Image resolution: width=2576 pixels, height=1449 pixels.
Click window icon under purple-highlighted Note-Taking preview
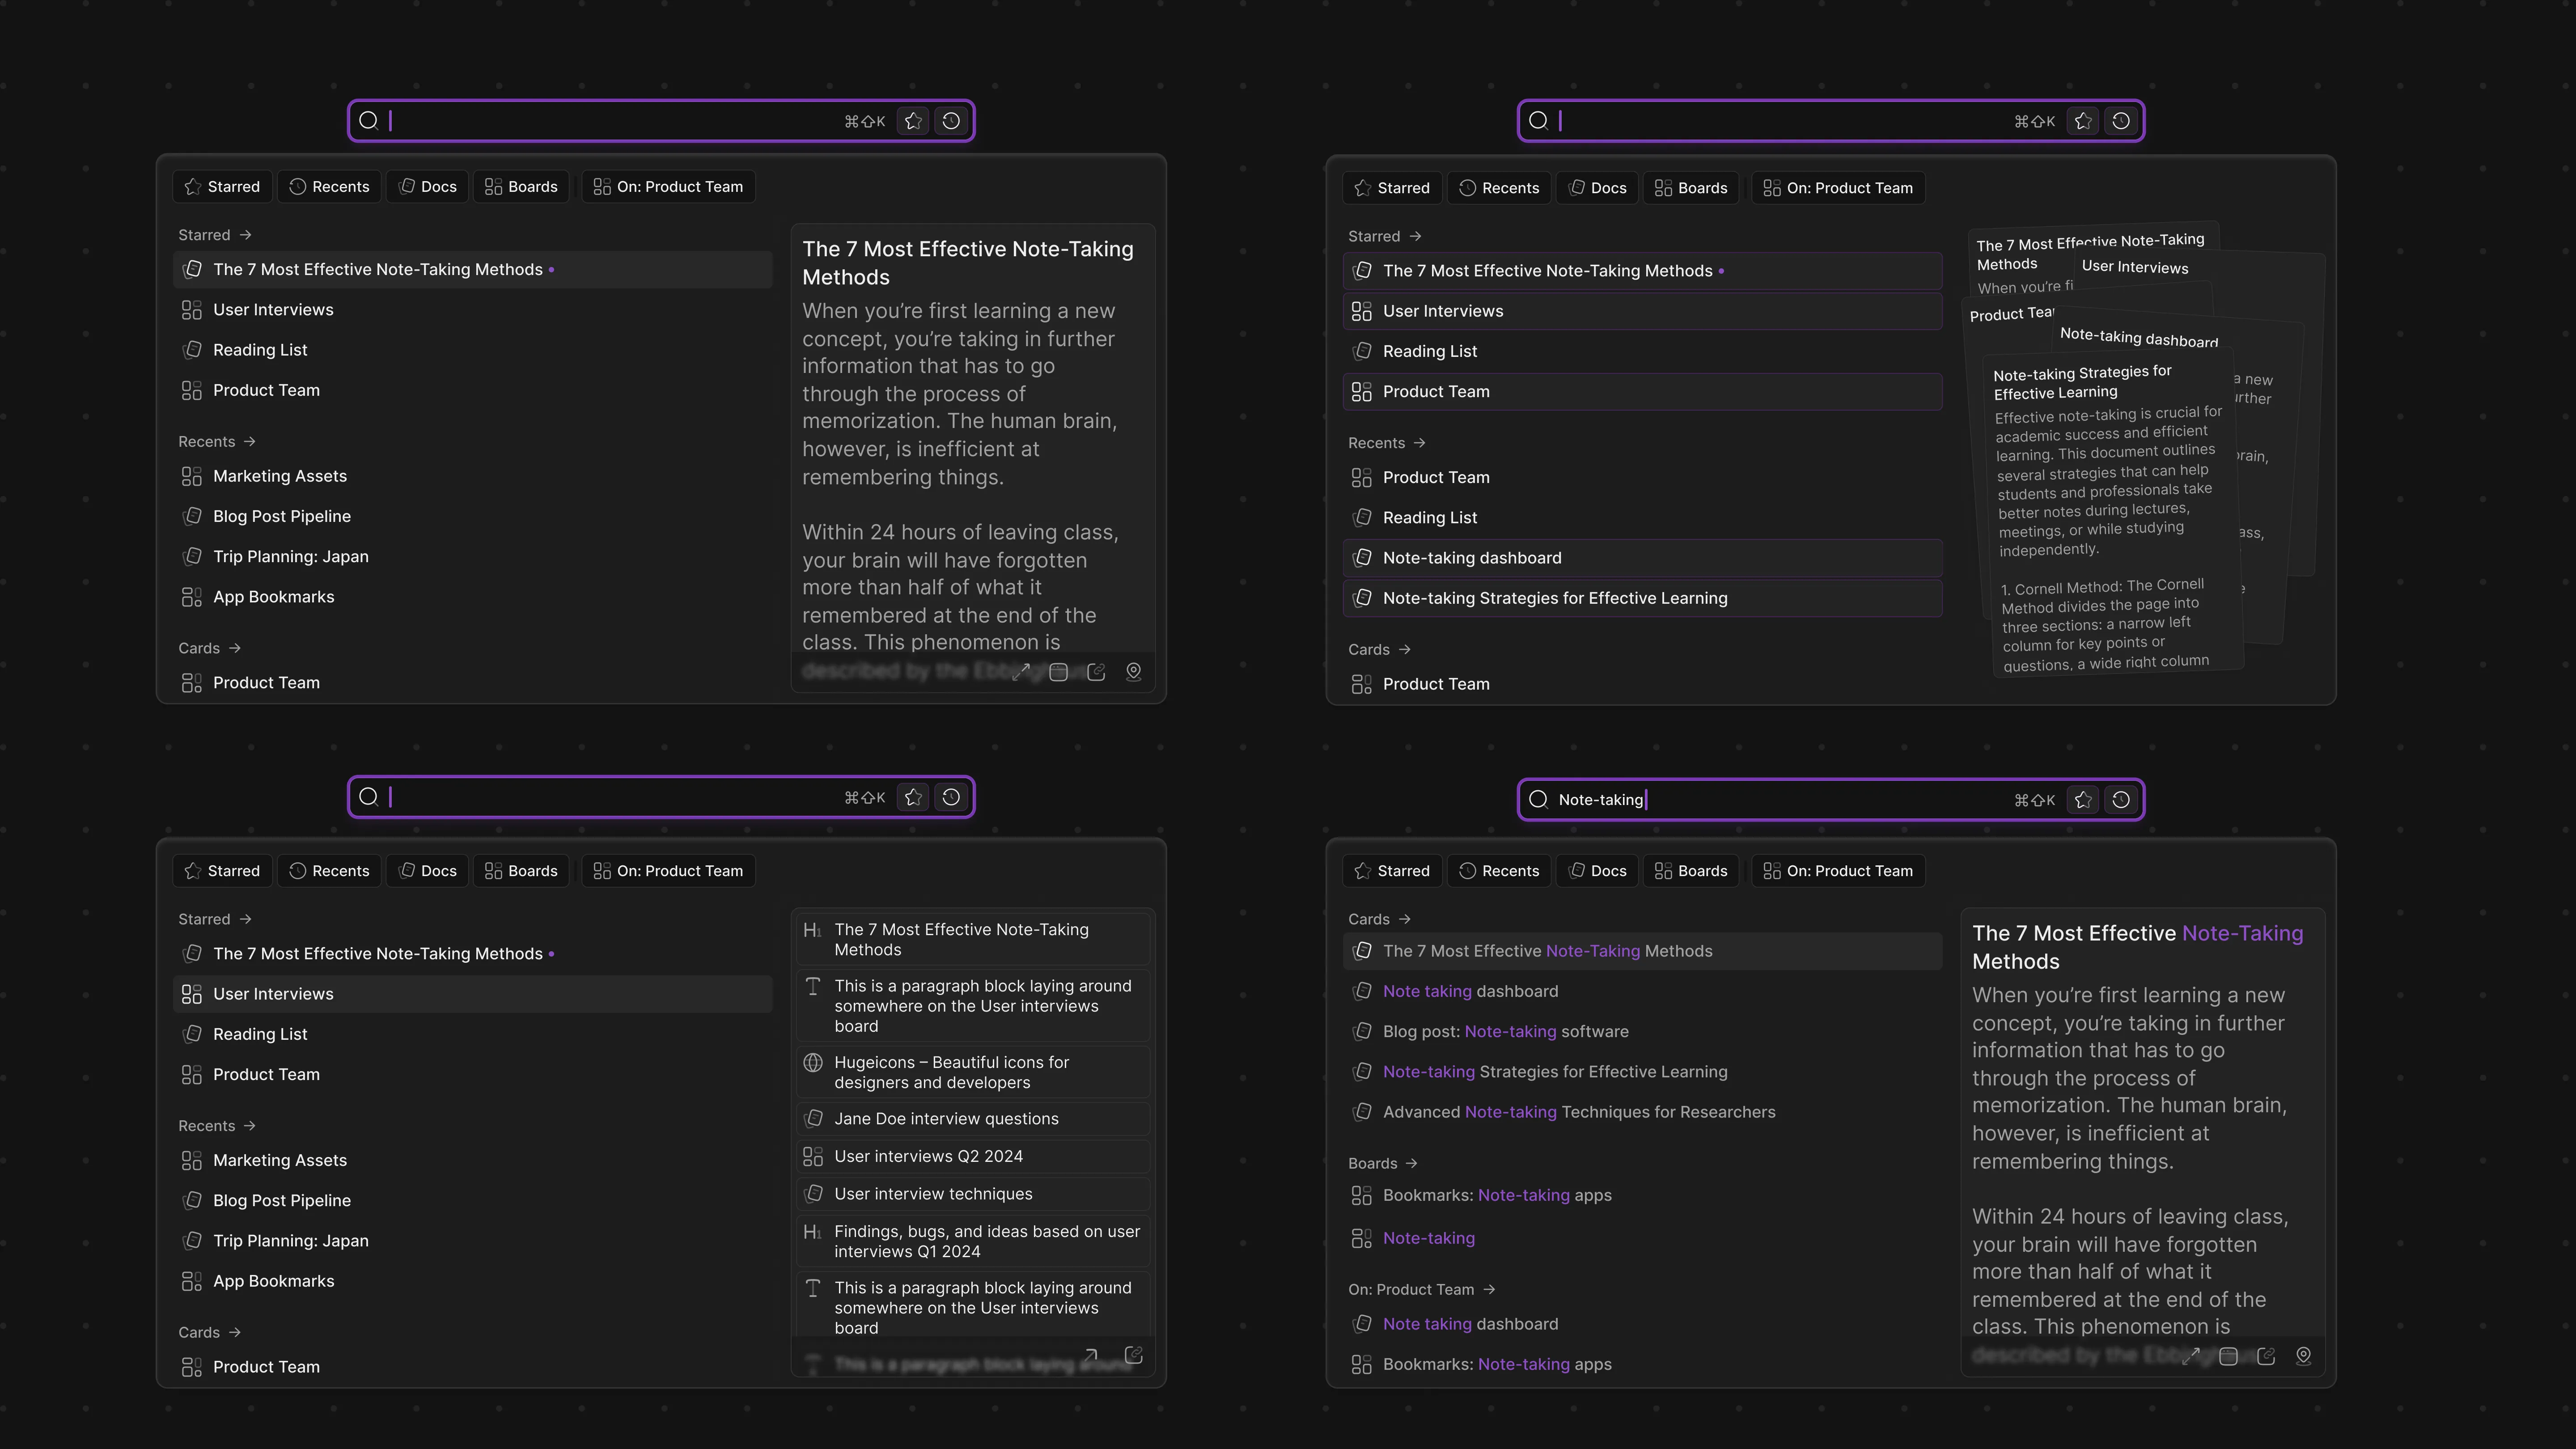point(2228,1356)
